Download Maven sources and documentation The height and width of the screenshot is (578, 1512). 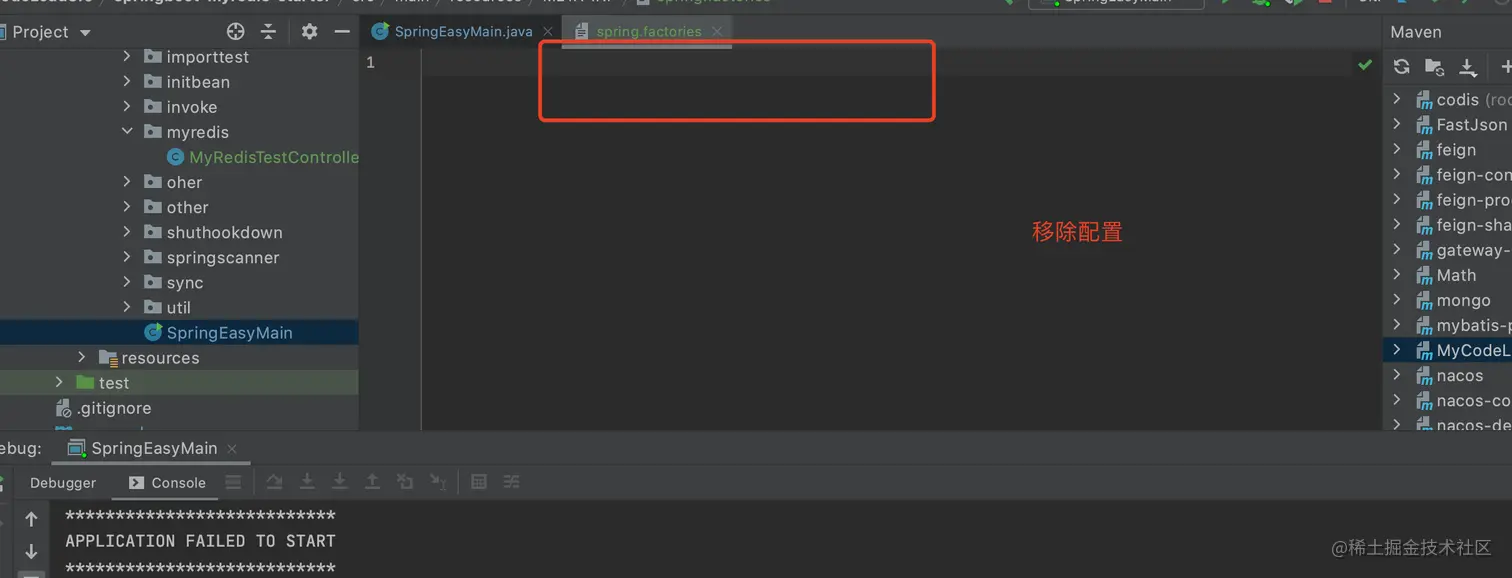[1467, 67]
